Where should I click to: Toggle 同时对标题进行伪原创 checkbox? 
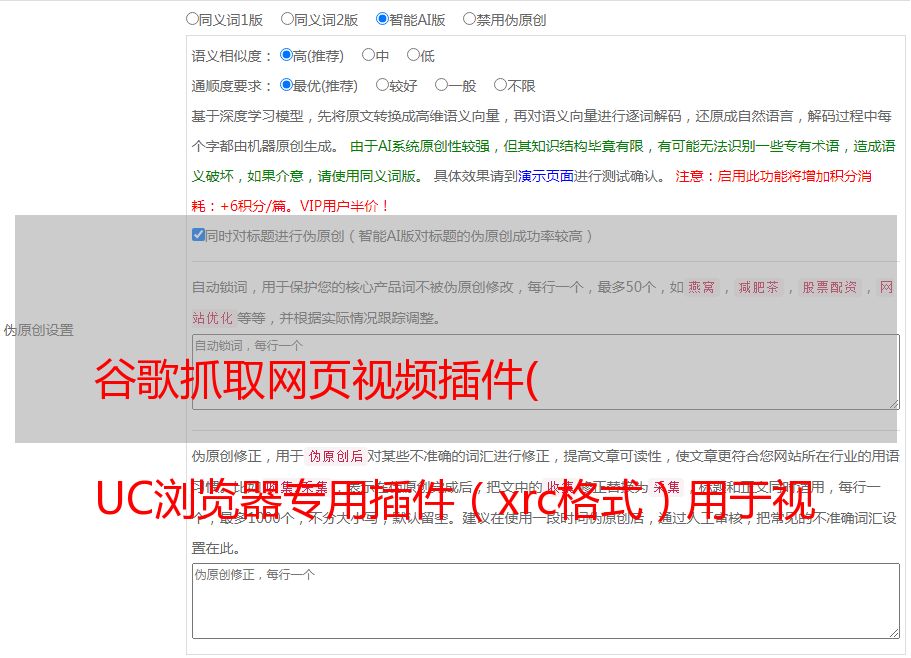coord(198,235)
